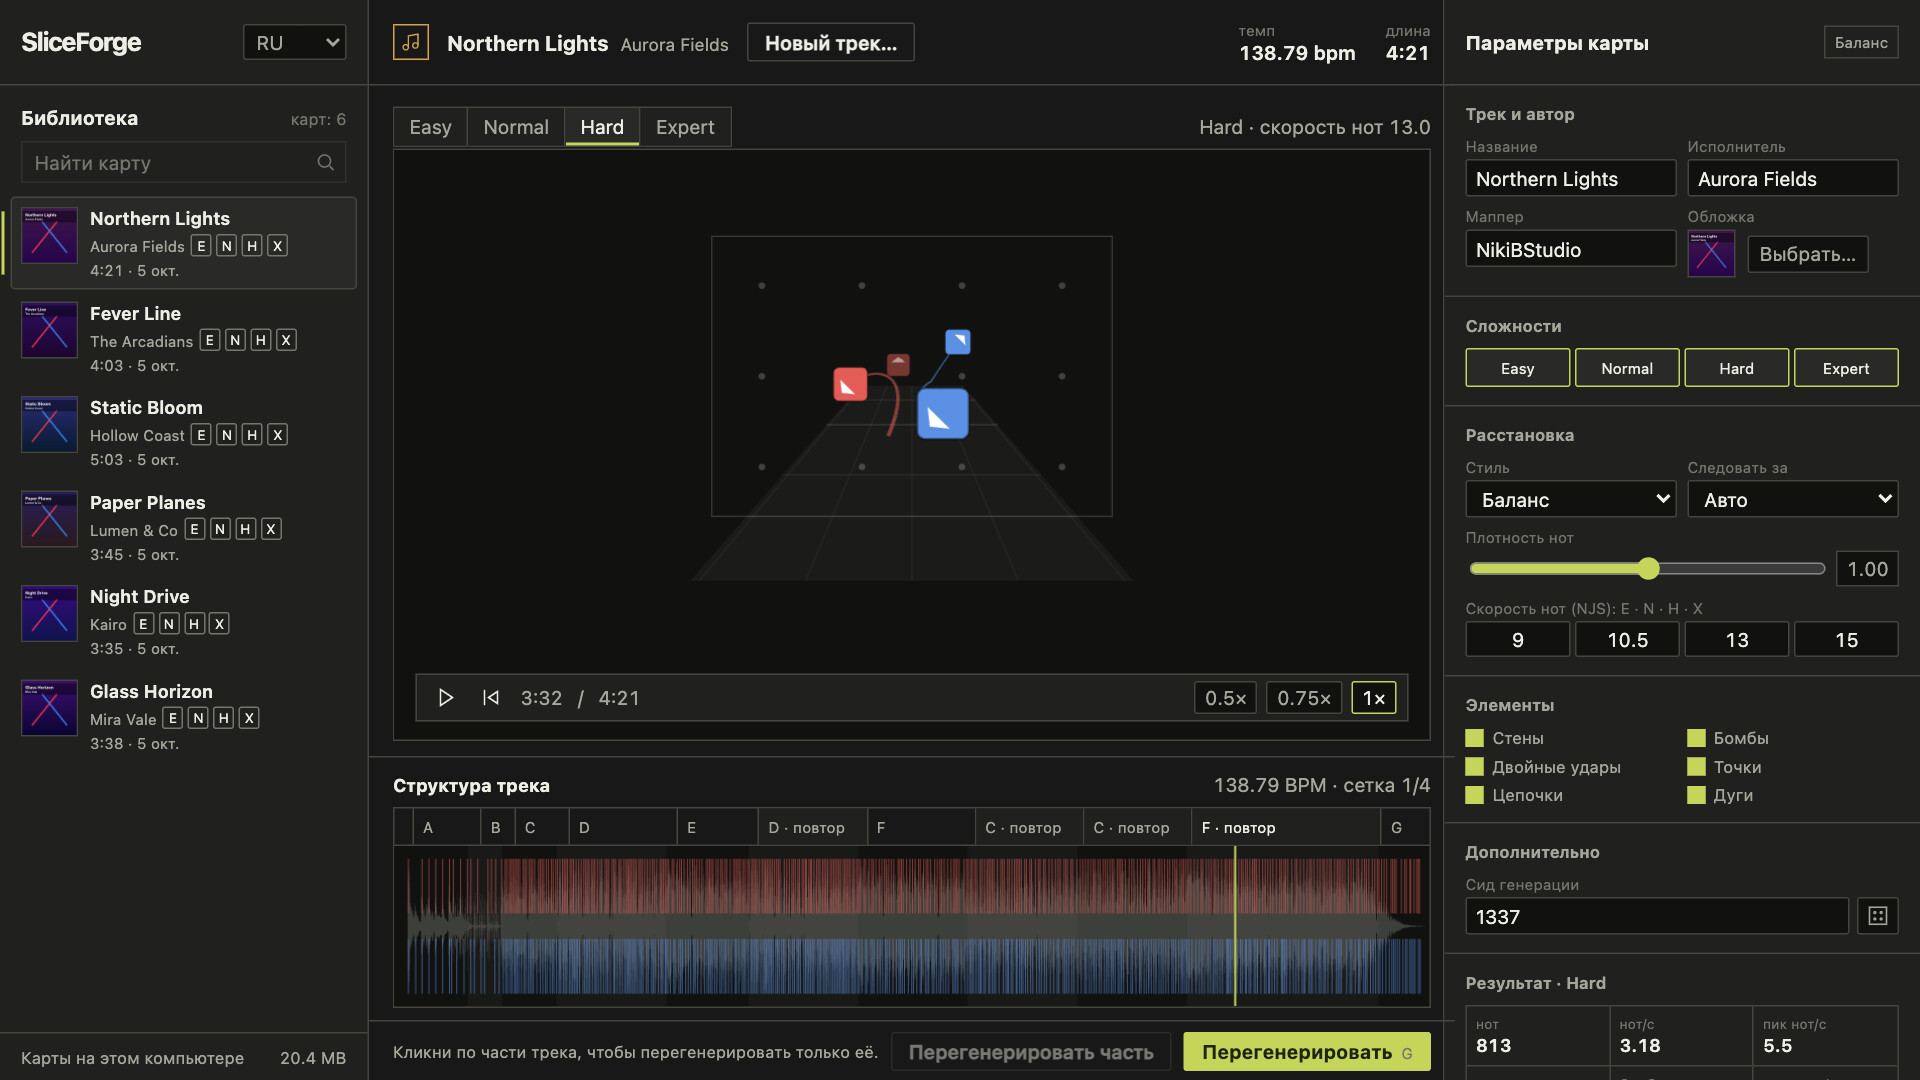
Task: Set playback speed to 0.75×
Action: coord(1303,698)
